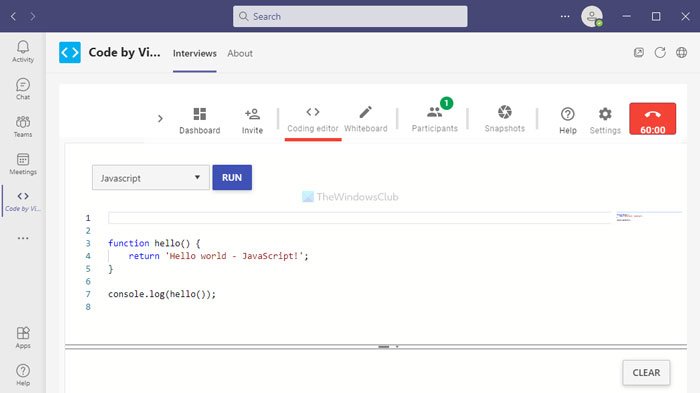Click the Search box in title bar
This screenshot has width=700, height=393.
(x=350, y=17)
